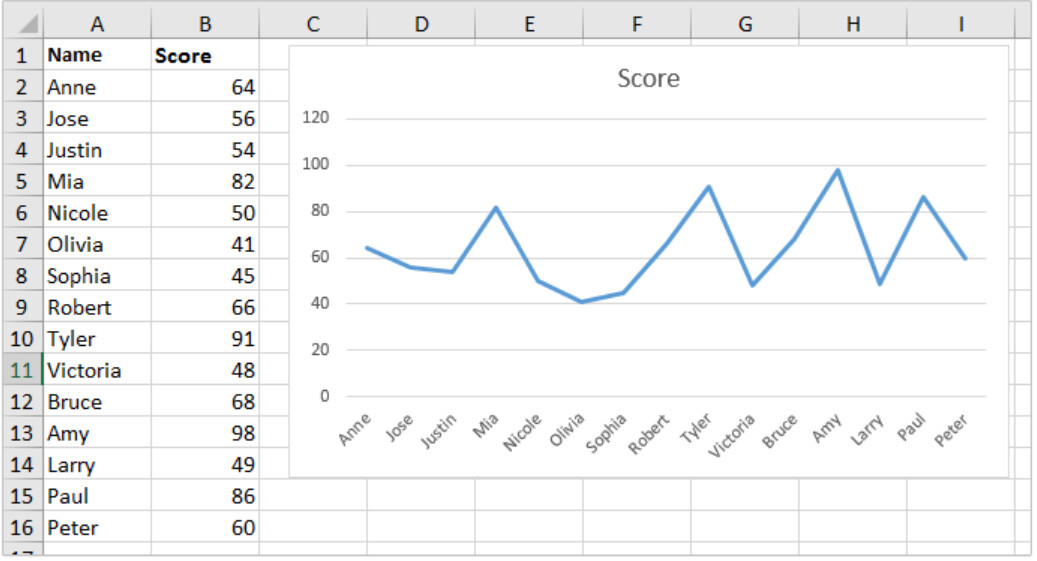Viewport: 1037px width, 561px height.
Task: Click the Tyler peak point on line
Action: (709, 187)
